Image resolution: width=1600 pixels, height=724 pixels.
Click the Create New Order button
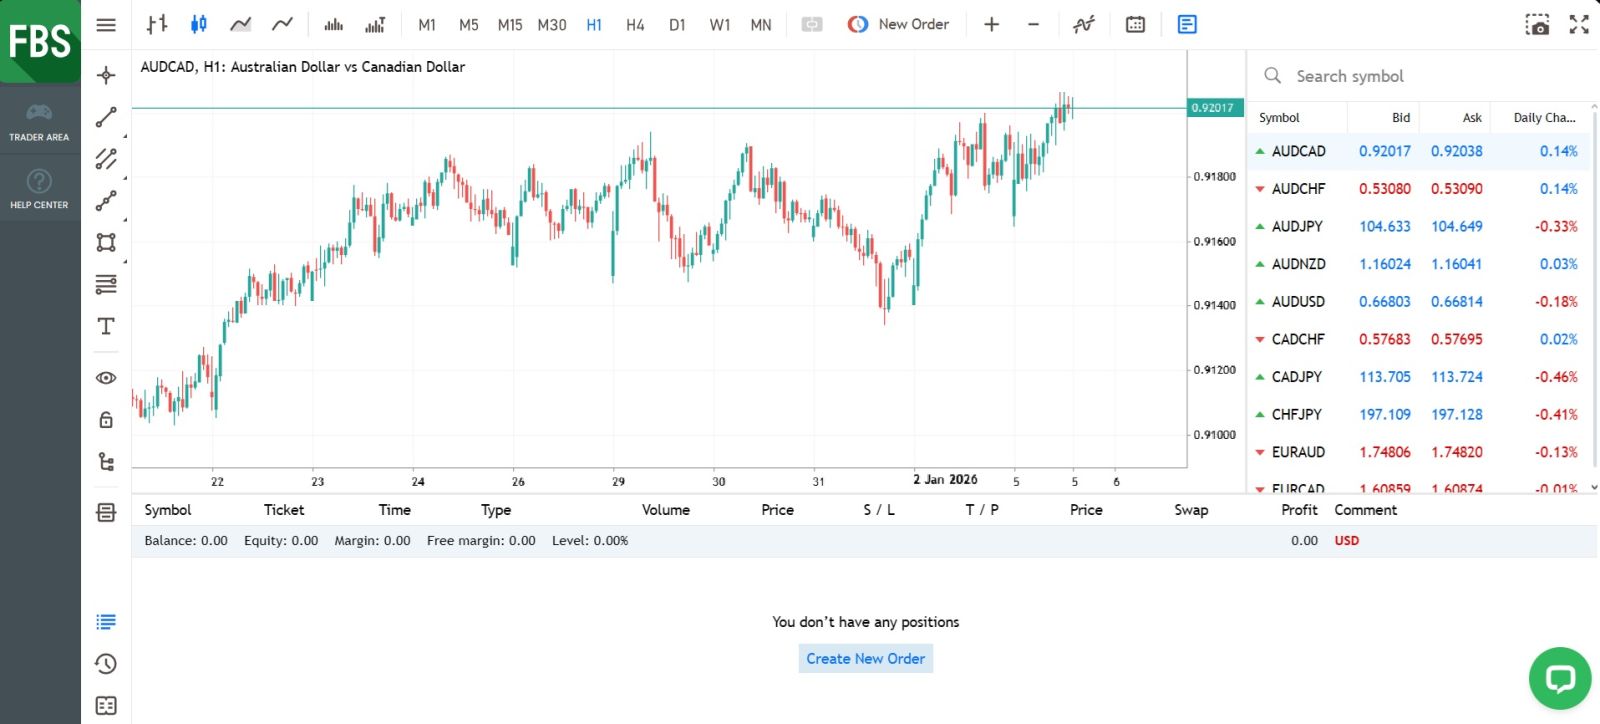point(865,658)
